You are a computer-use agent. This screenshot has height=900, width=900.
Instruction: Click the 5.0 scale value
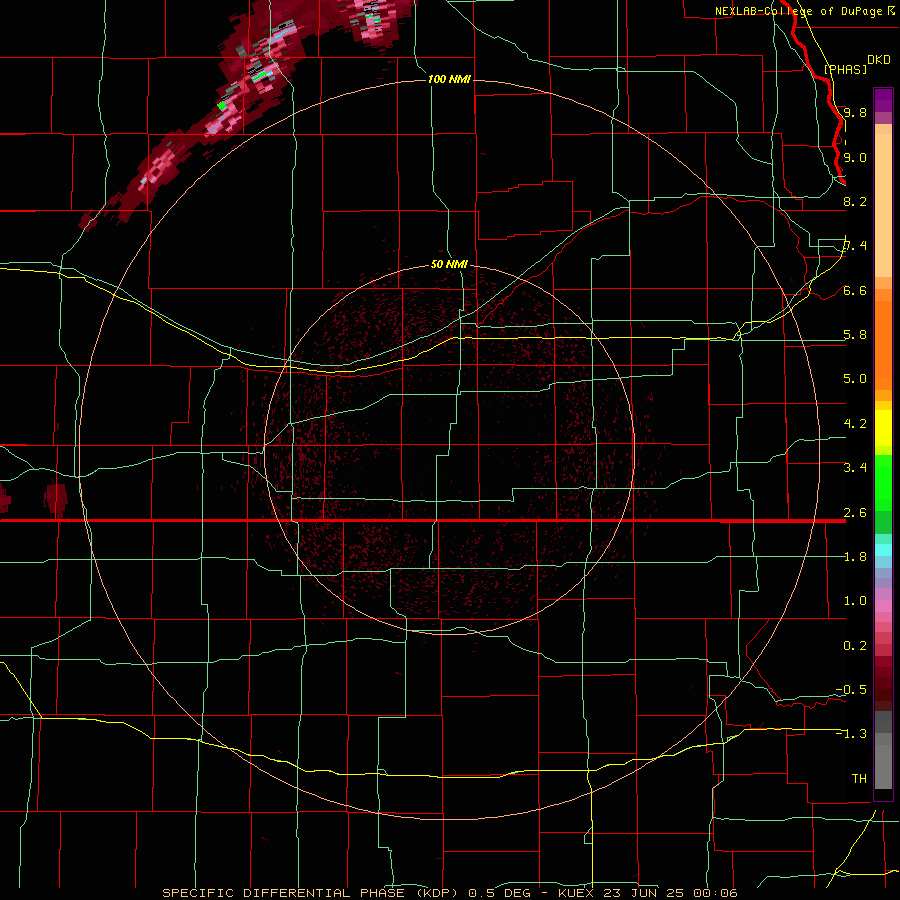pos(855,379)
